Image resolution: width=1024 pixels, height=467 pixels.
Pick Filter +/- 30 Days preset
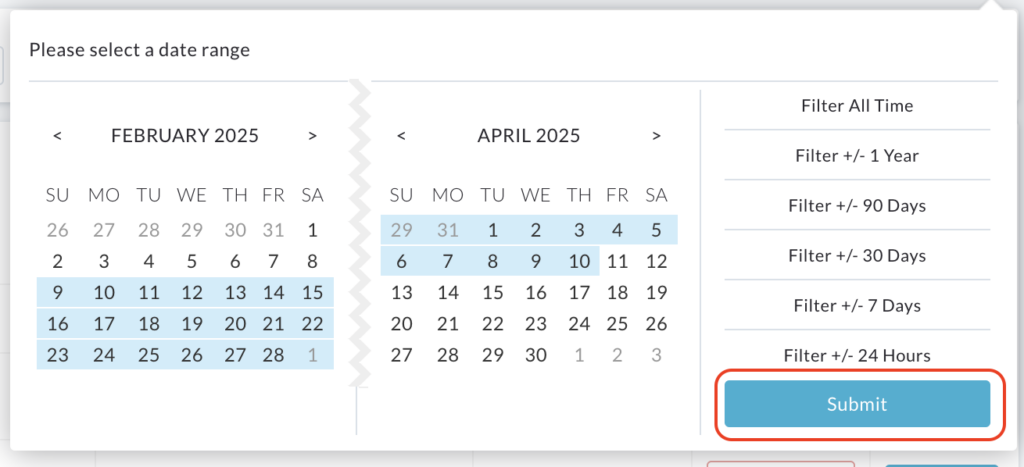pos(857,255)
